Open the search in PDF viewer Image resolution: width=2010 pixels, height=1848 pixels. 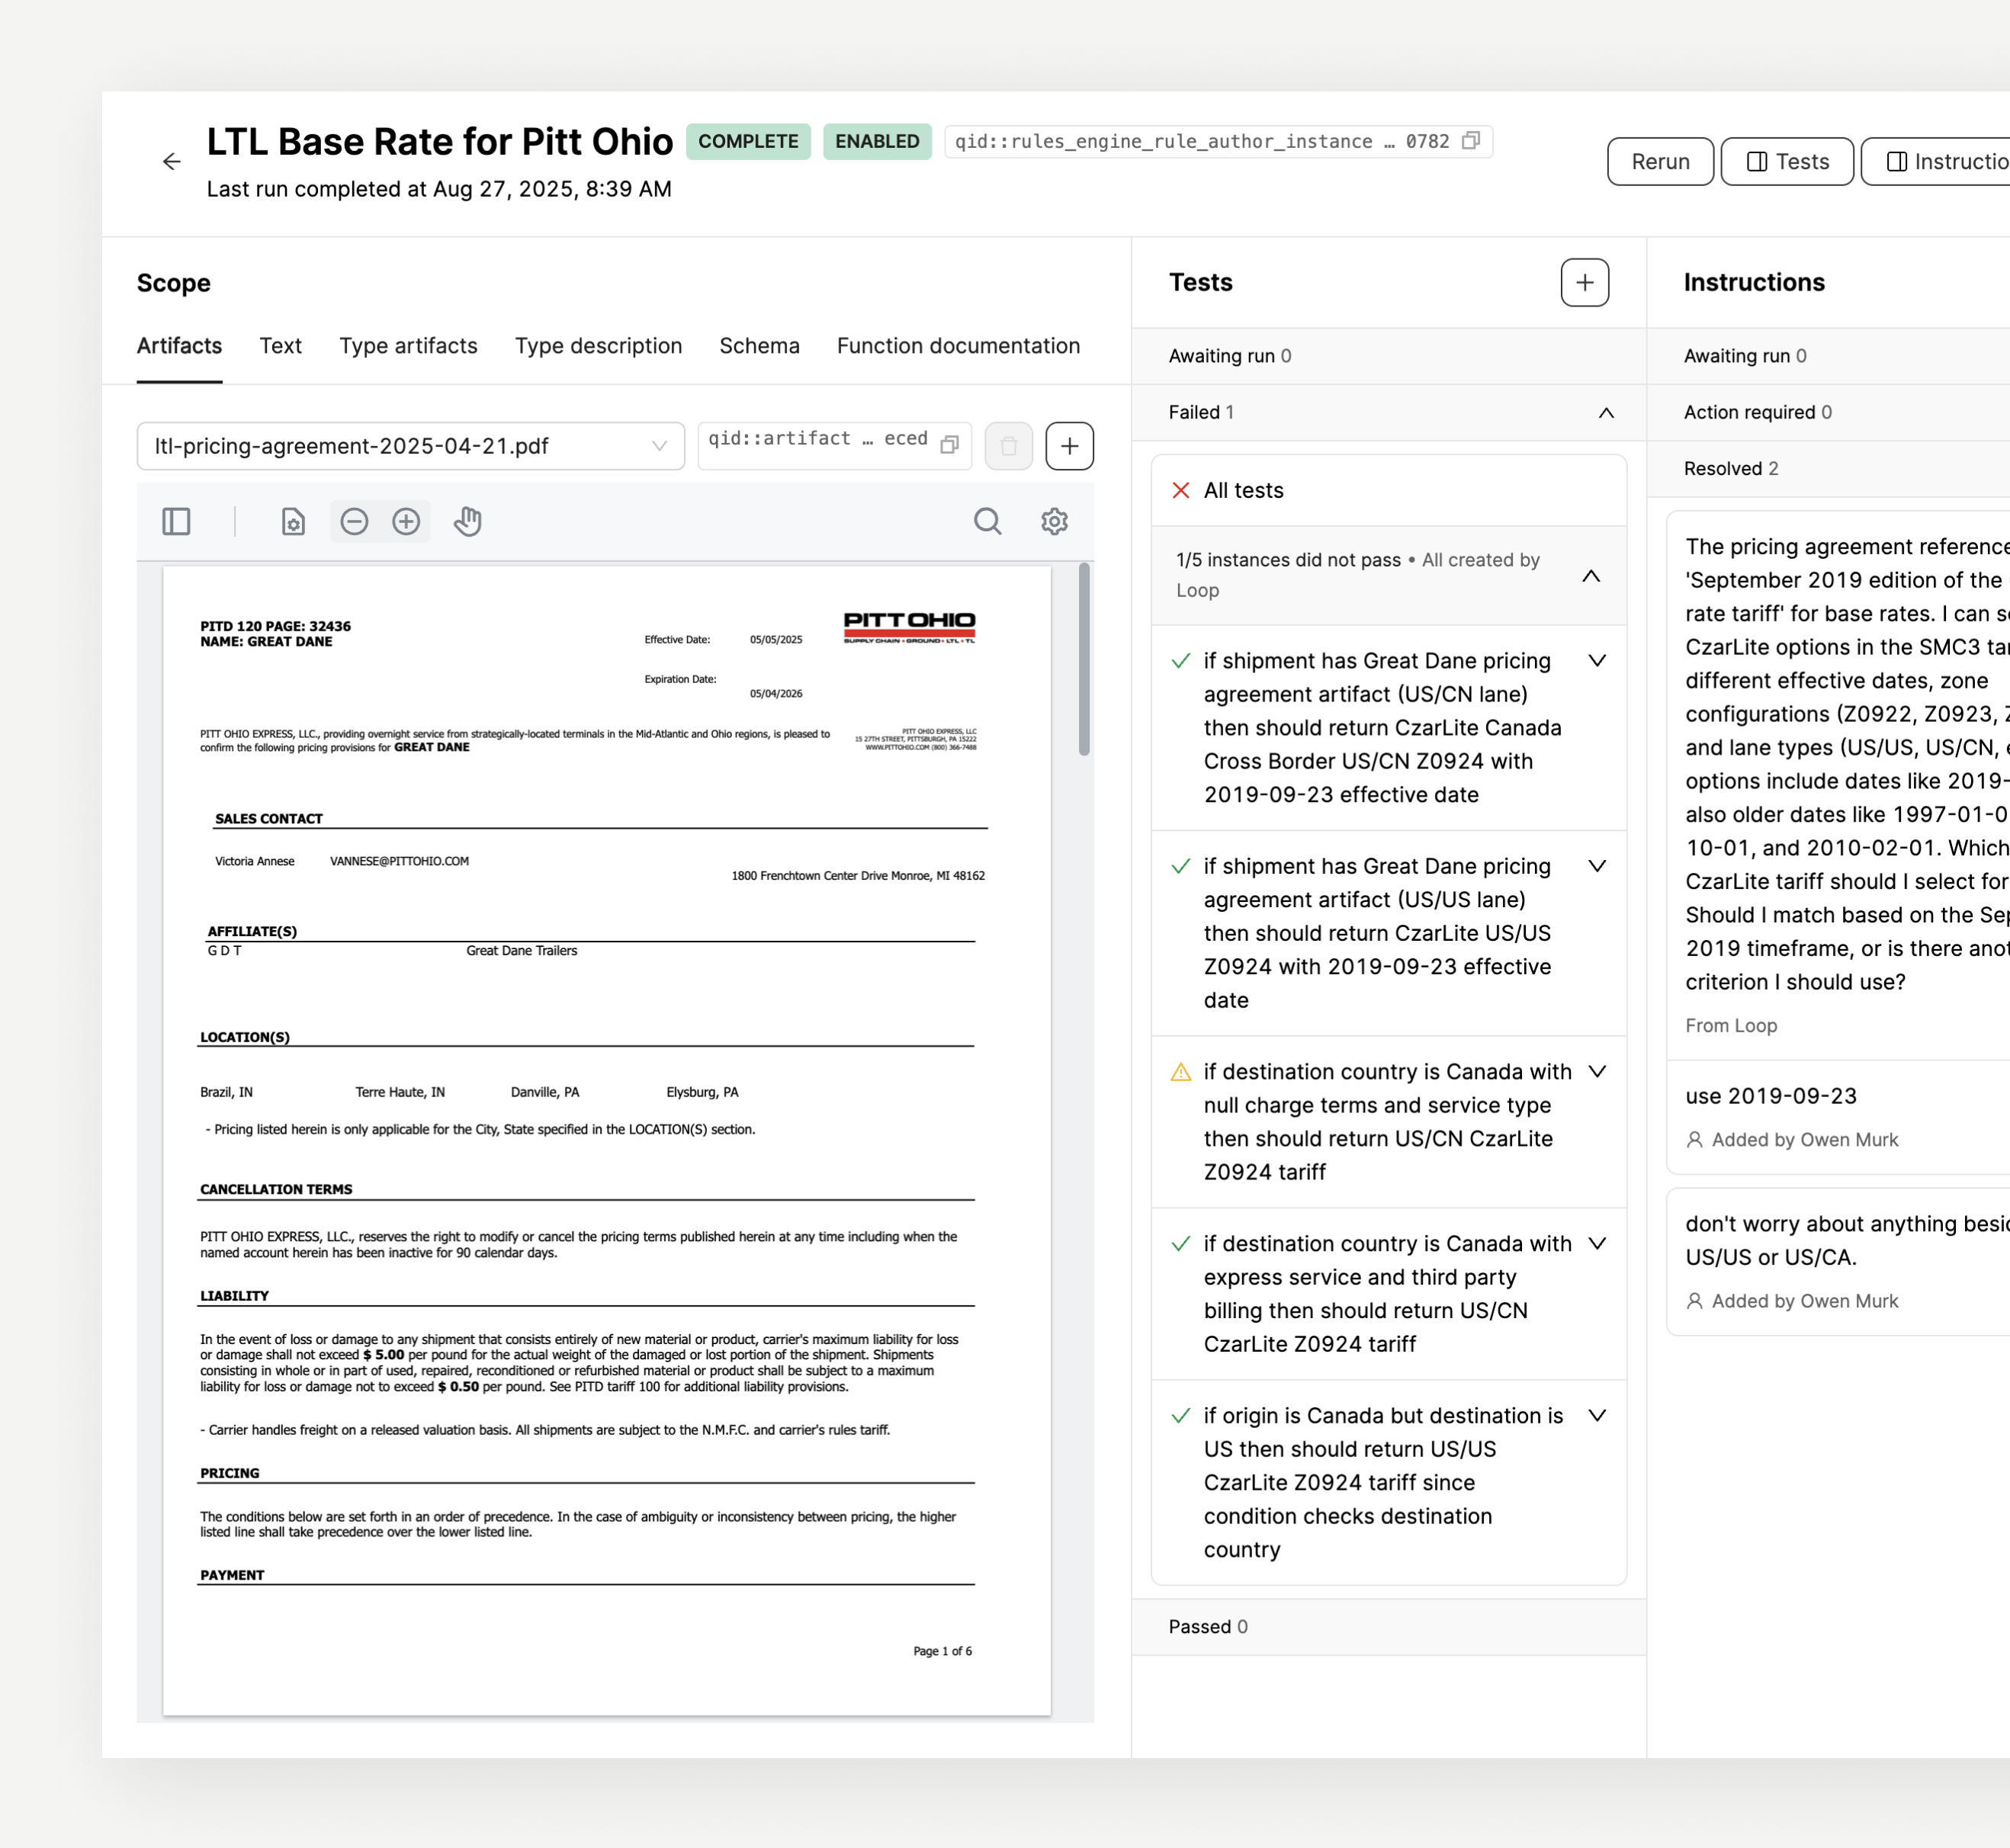987,521
